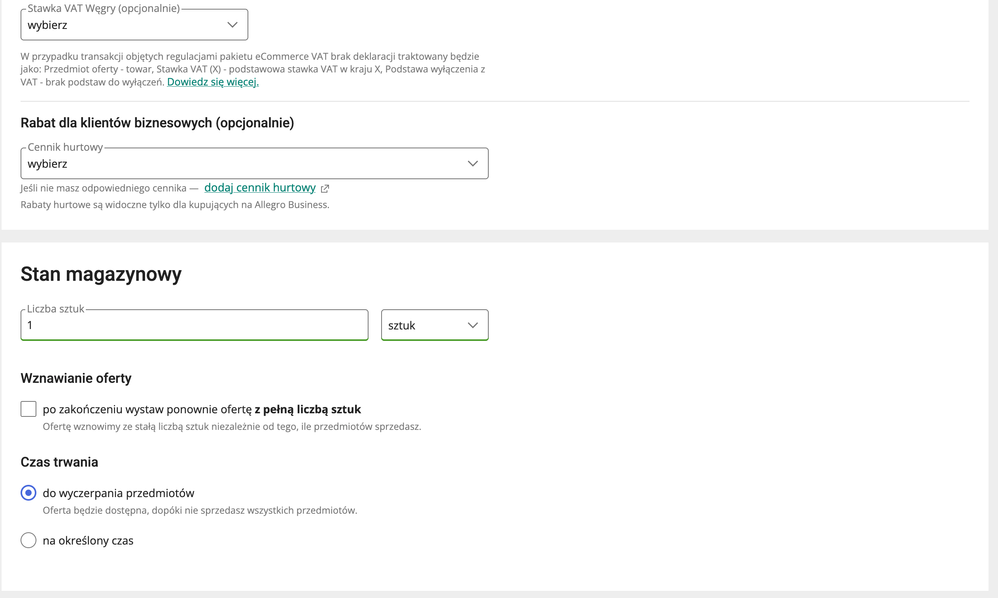Click "wybierz" text in the VAT Węgry field
This screenshot has height=598, width=998.
[48, 25]
